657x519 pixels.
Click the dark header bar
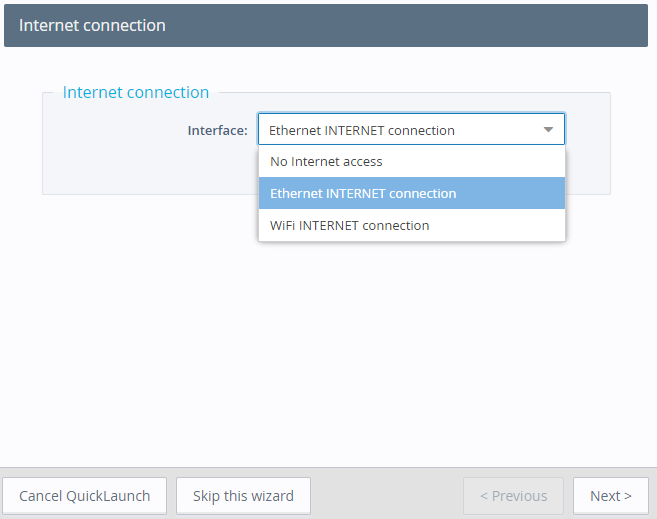(400, 25)
